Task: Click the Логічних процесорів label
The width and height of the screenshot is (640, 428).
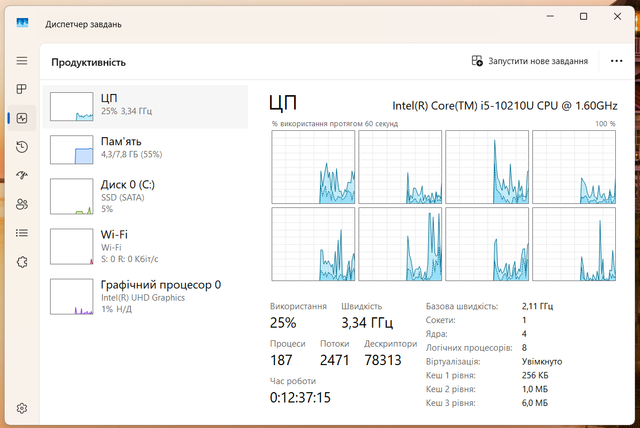Action: pyautogui.click(x=469, y=348)
